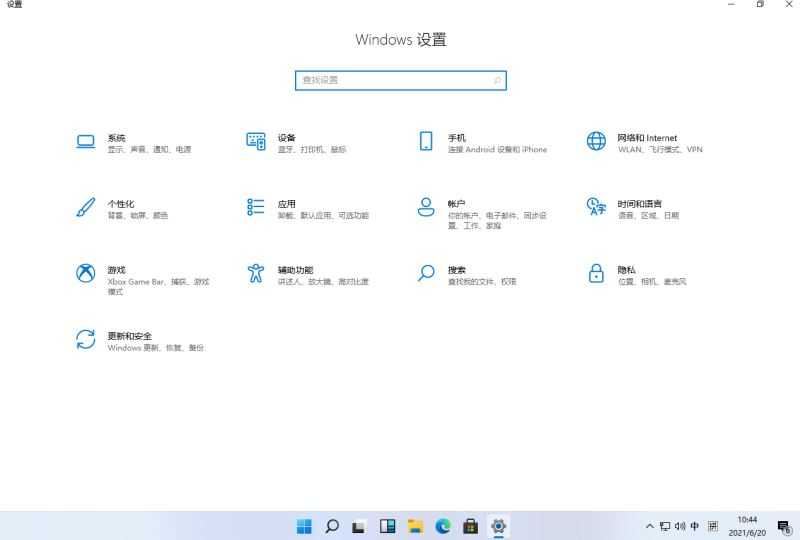Image resolution: width=800 pixels, height=540 pixels.
Task: Open the Widgets panel from taskbar
Action: [387, 526]
